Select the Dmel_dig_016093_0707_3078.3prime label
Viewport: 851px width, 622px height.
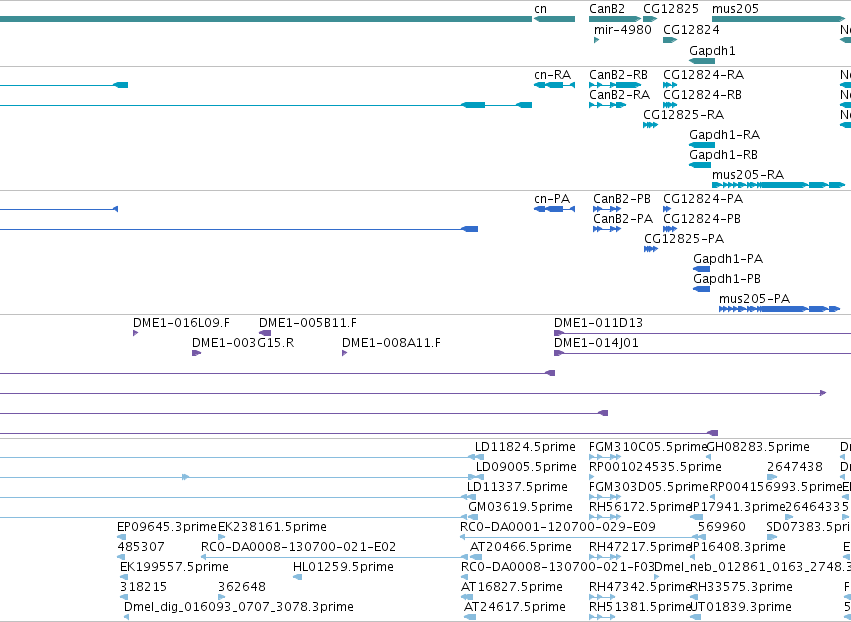point(238,607)
